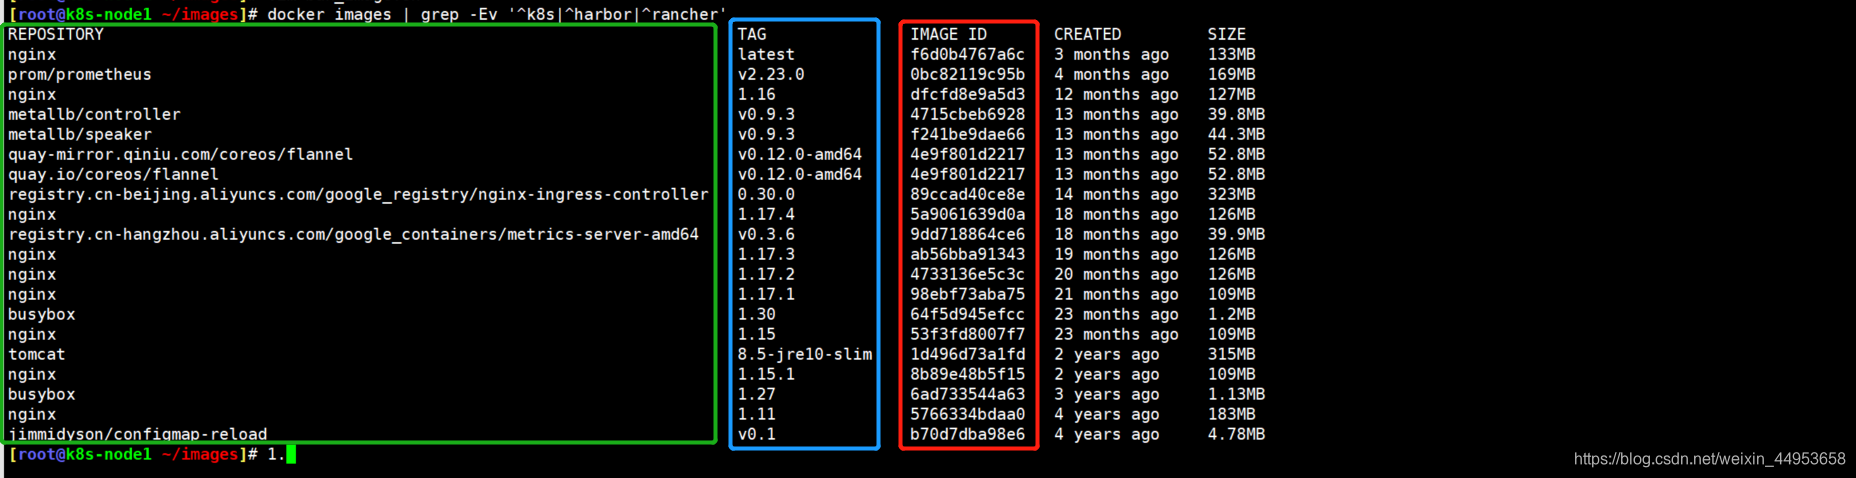
Task: Click the IMAGE ID column header
Action: (948, 35)
